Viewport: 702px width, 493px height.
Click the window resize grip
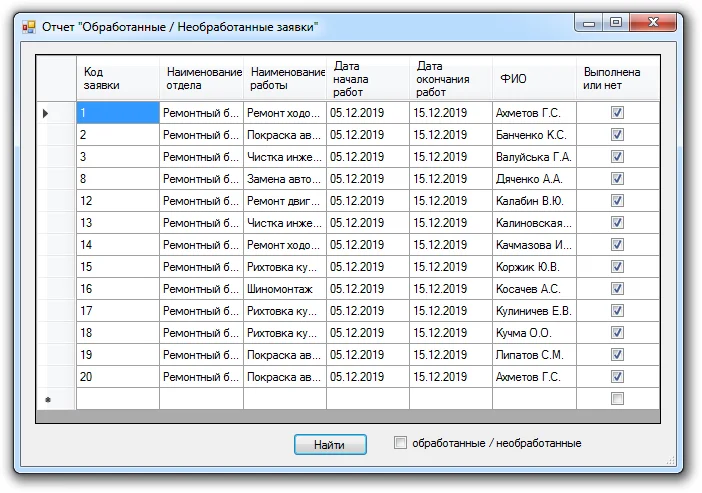671,461
